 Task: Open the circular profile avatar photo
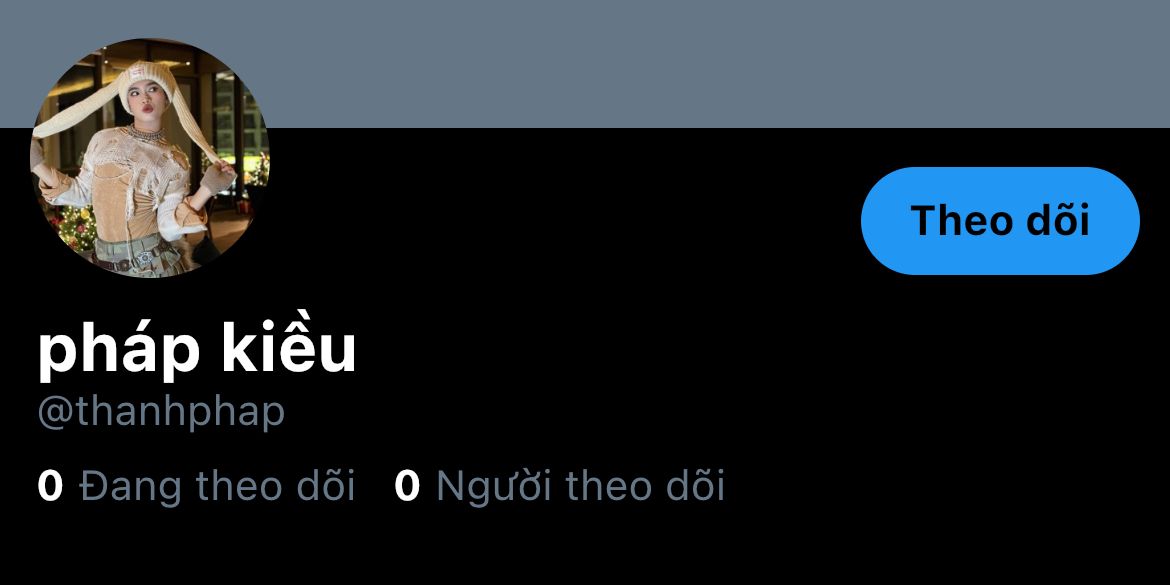pyautogui.click(x=149, y=157)
